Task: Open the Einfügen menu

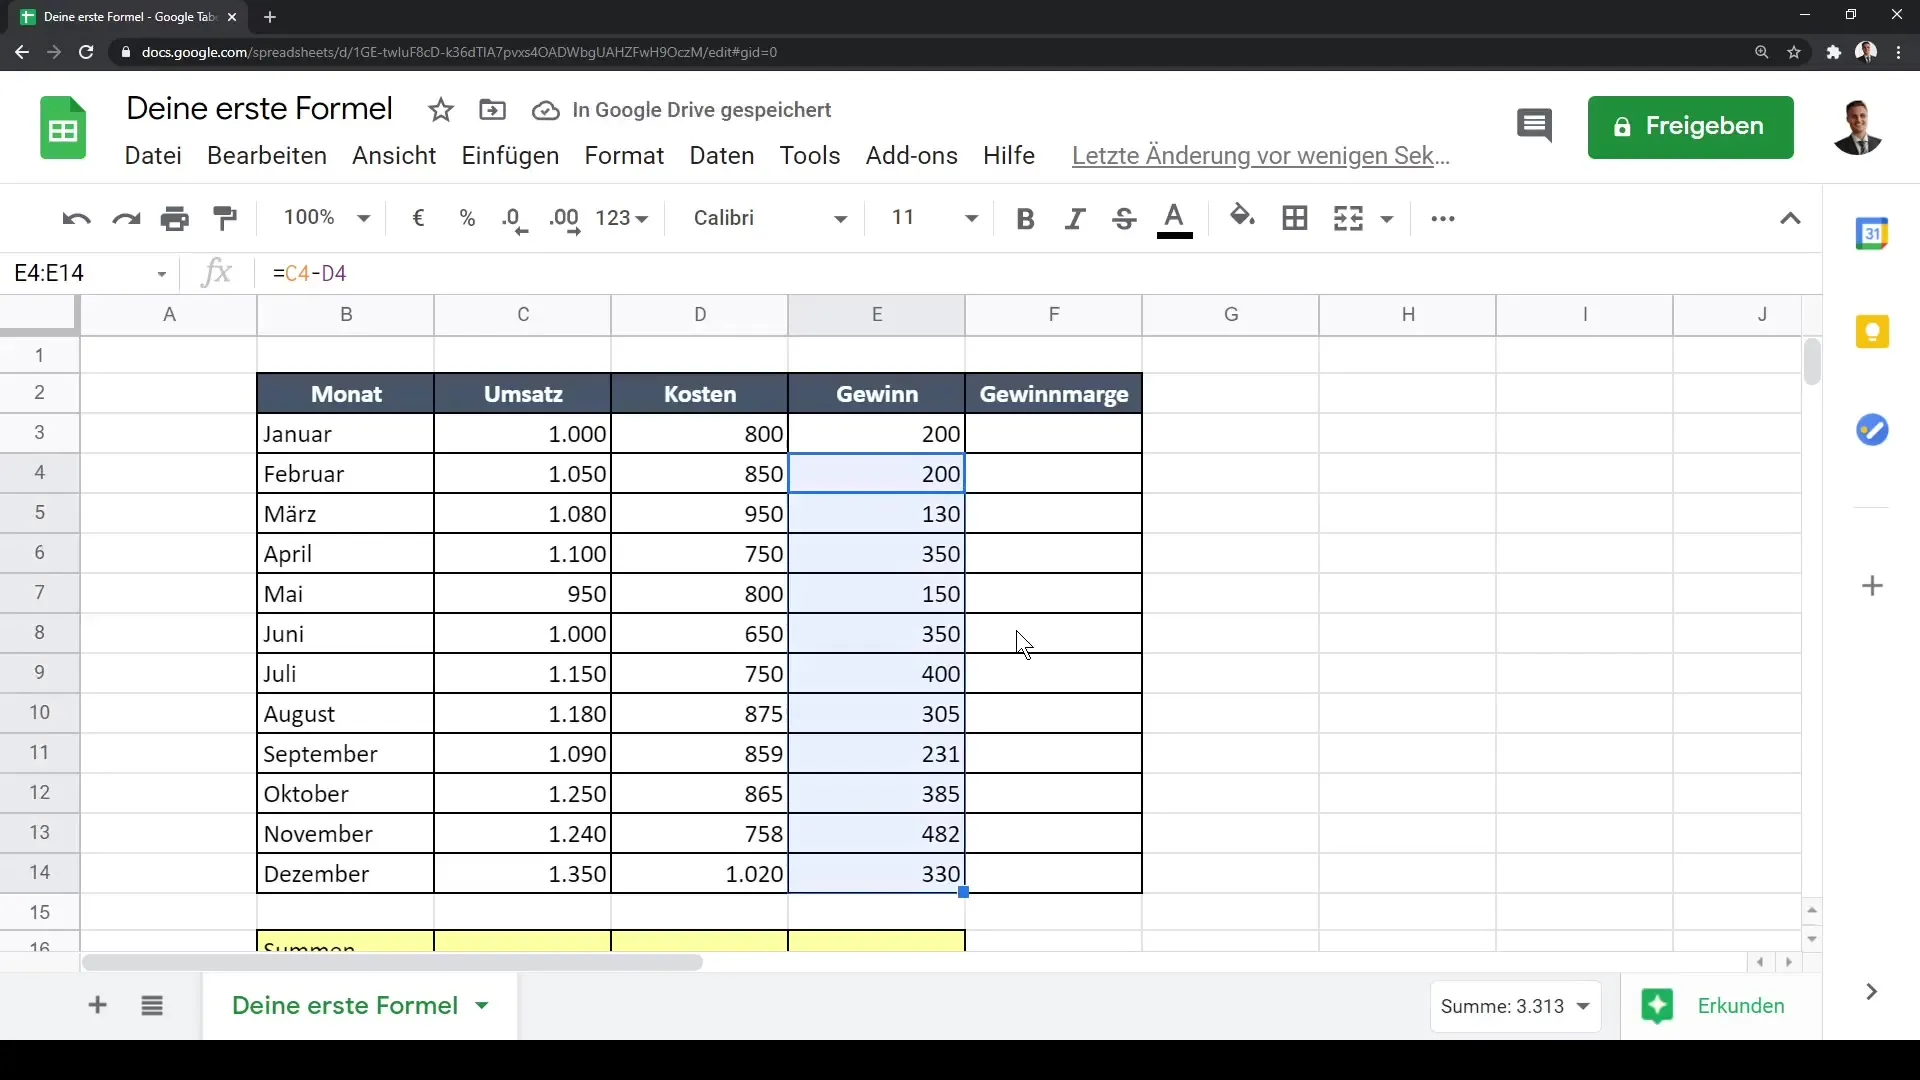Action: pyautogui.click(x=510, y=156)
